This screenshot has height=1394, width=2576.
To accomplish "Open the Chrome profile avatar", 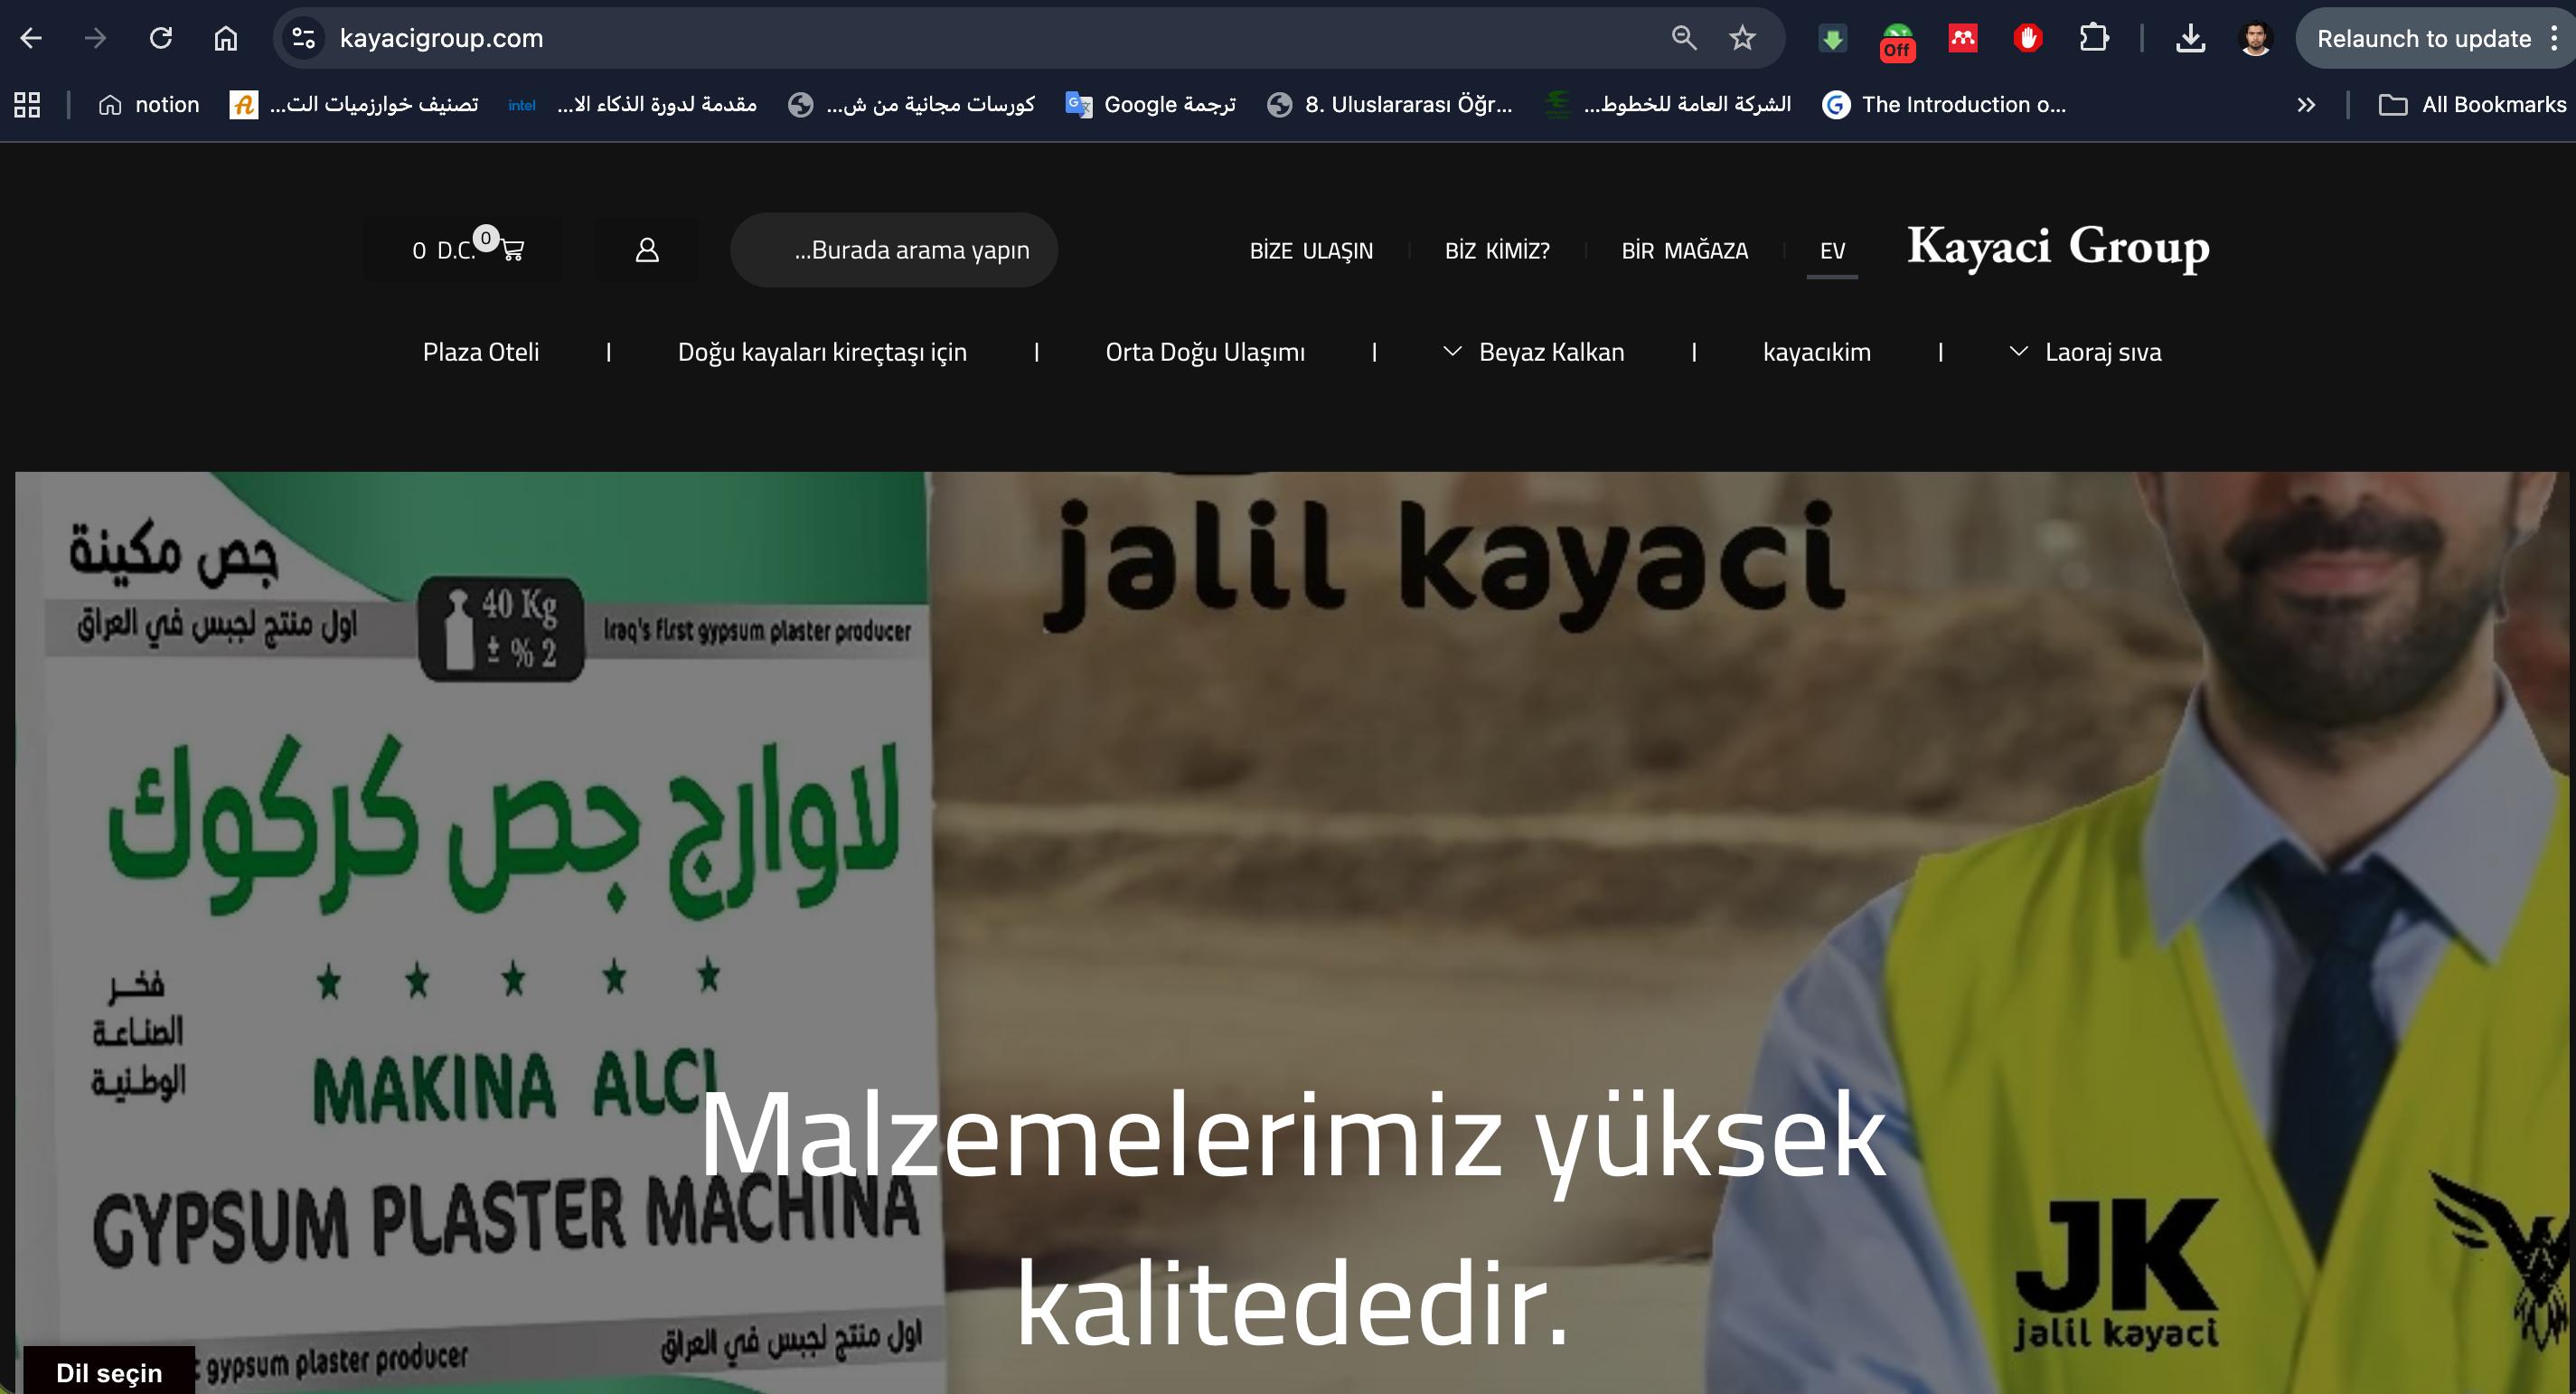I will pos(2255,38).
